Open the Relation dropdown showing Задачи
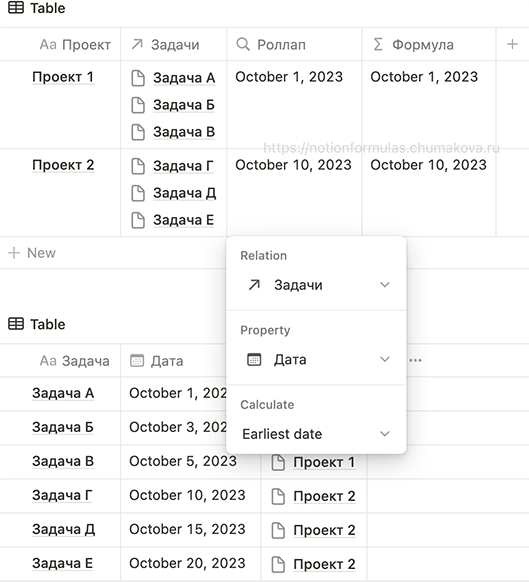Viewport: 529px width, 582px height. [316, 285]
